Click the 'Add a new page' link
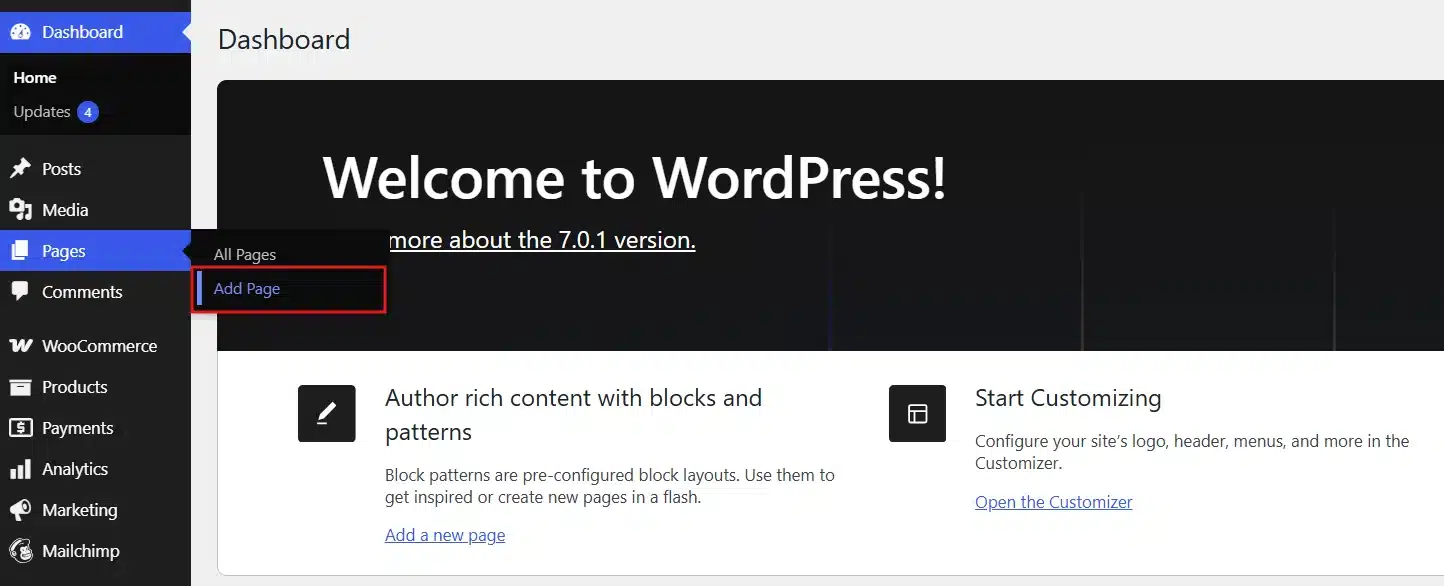The height and width of the screenshot is (586, 1444). (x=445, y=535)
